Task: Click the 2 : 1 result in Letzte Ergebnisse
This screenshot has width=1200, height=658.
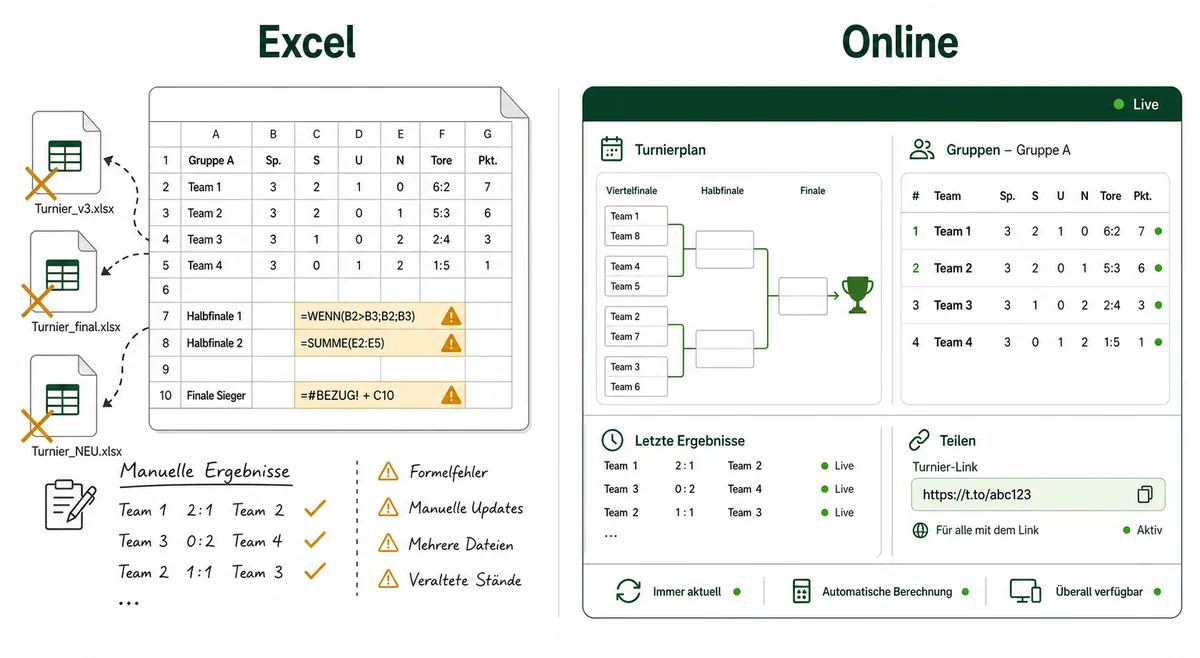Action: 685,466
